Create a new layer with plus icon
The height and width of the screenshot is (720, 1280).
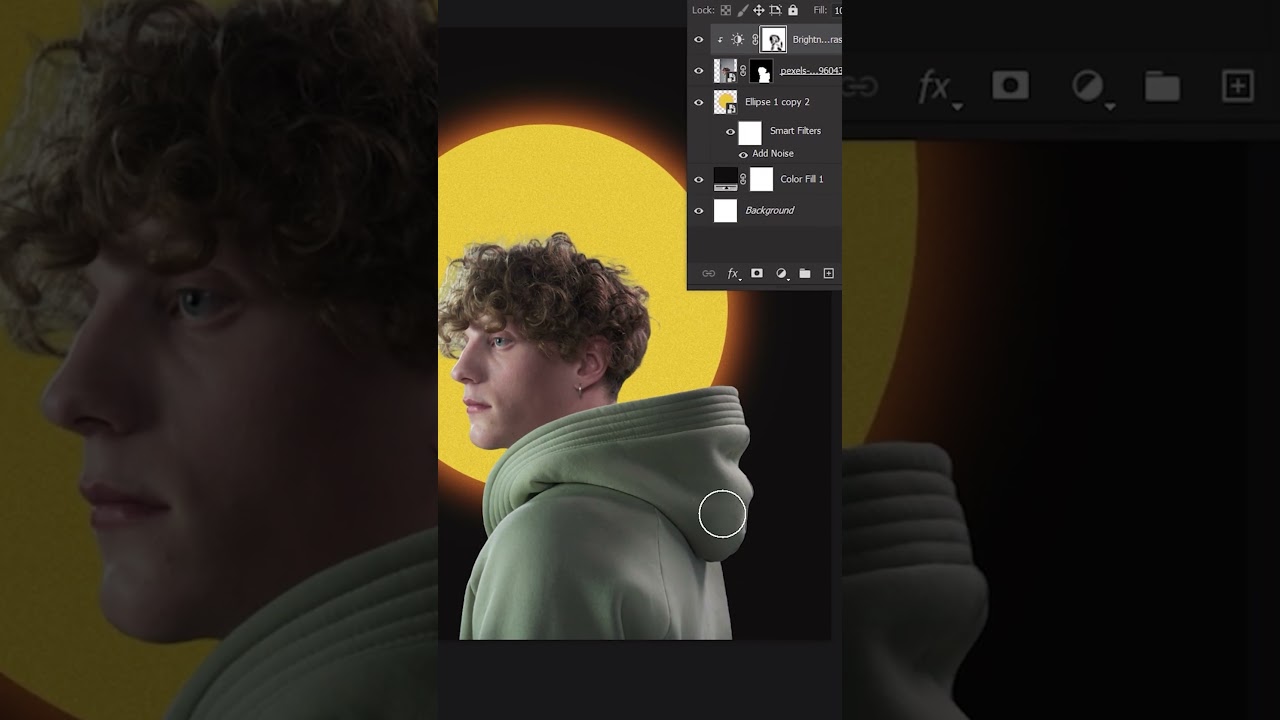click(828, 273)
